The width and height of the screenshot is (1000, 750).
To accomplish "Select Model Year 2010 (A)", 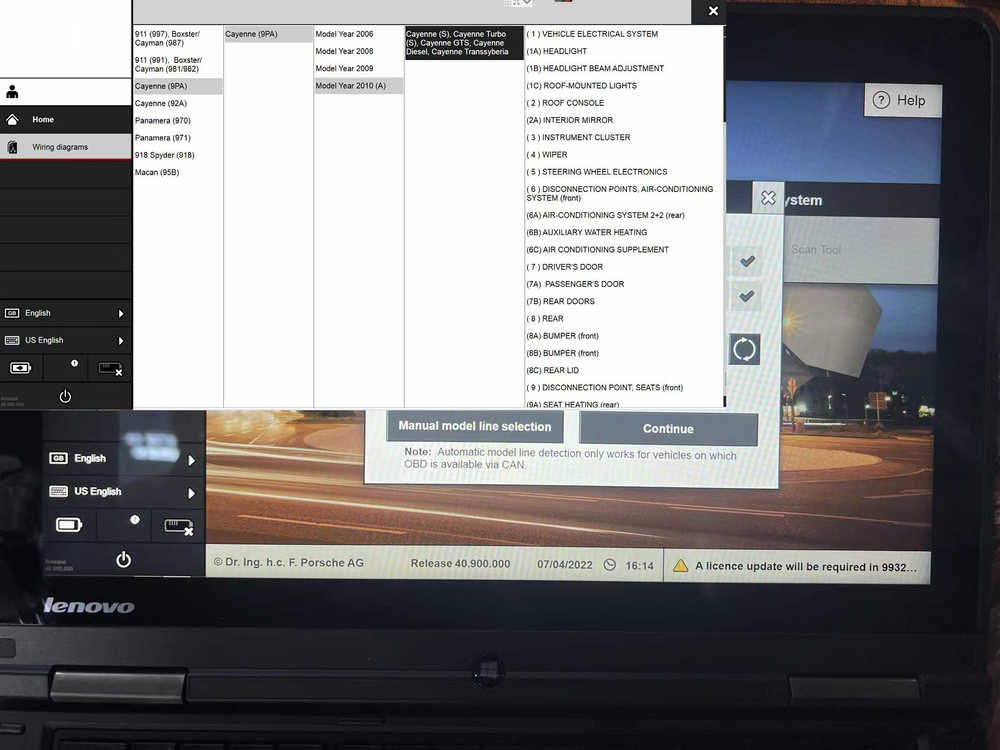I will click(358, 86).
